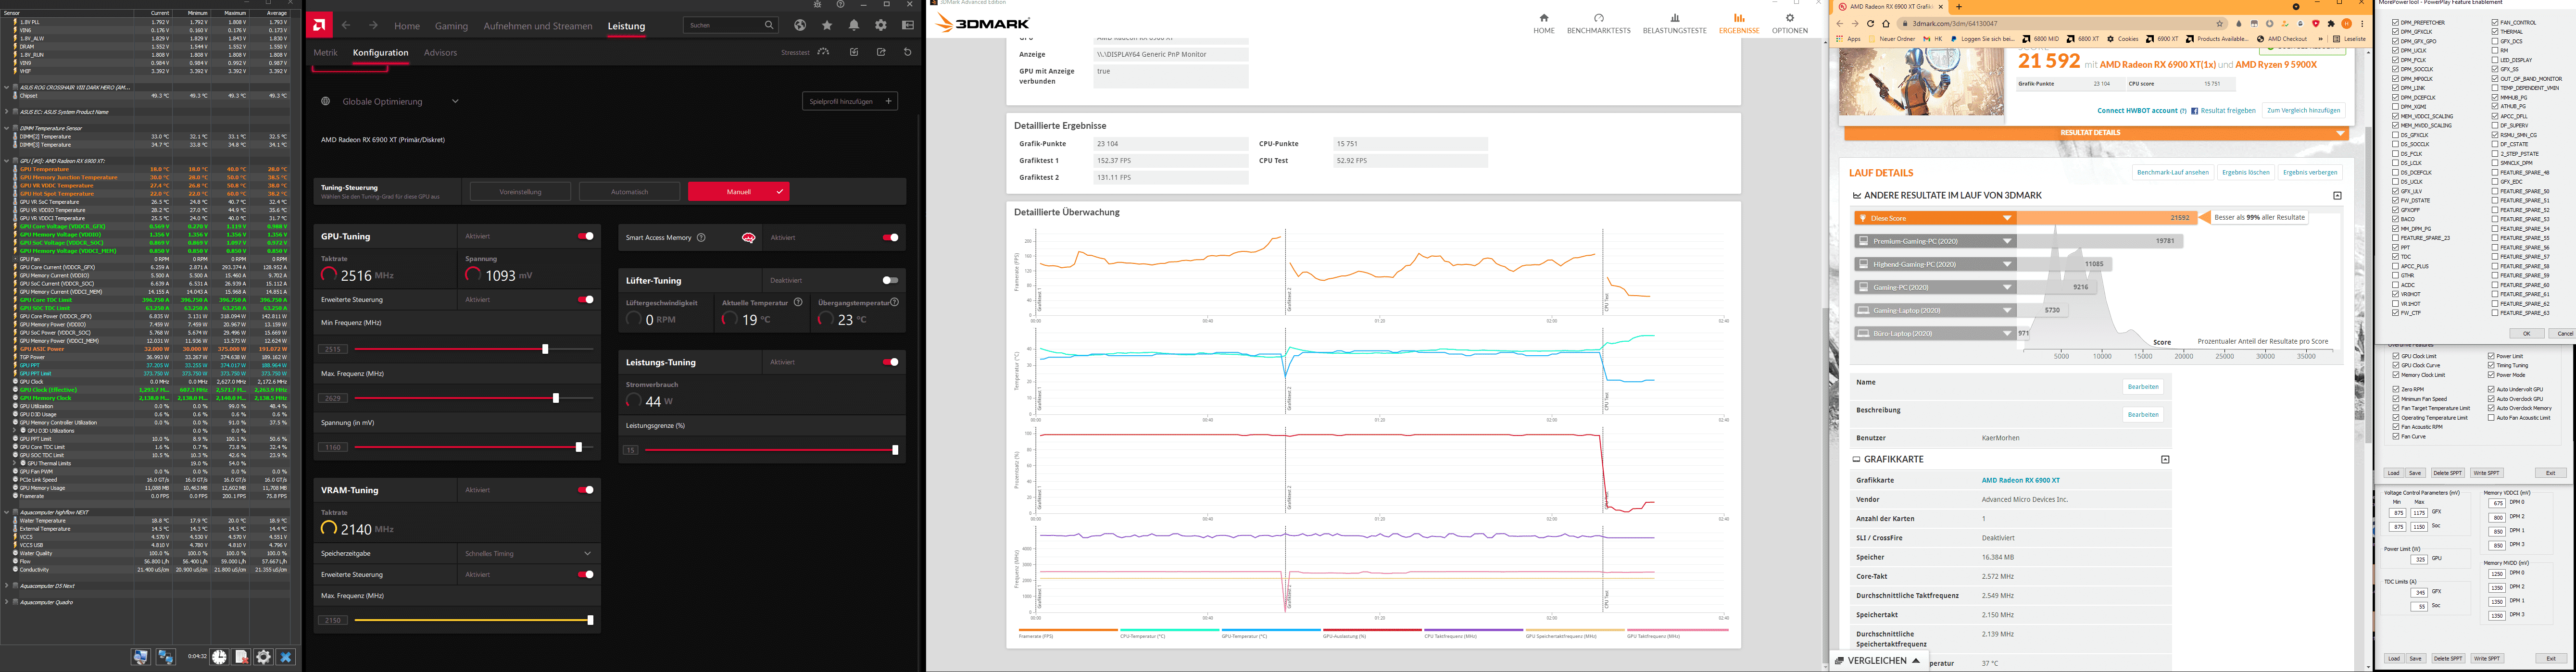Click the import tuning profile icon

point(854,52)
